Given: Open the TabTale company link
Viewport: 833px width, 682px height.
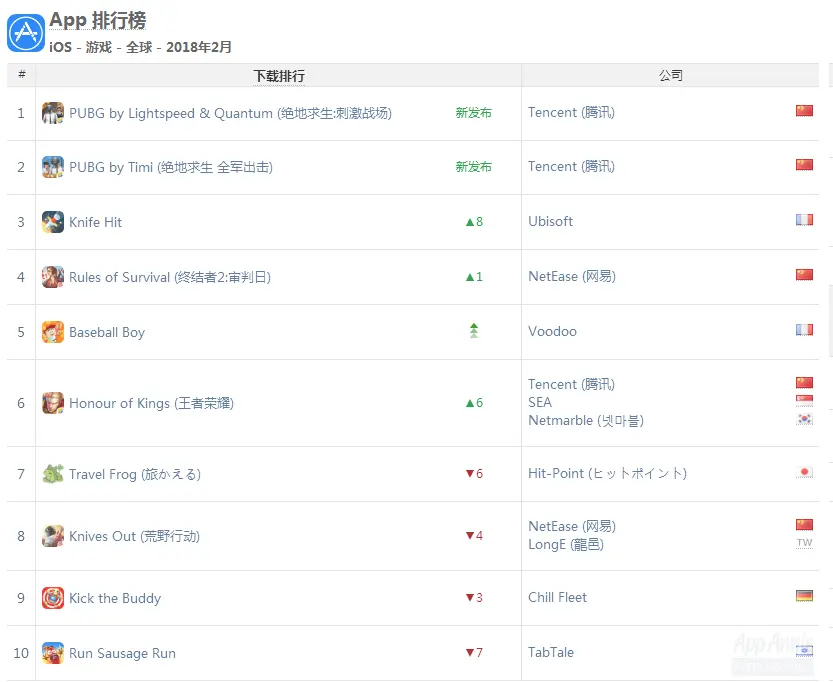Looking at the screenshot, I should pyautogui.click(x=551, y=652).
